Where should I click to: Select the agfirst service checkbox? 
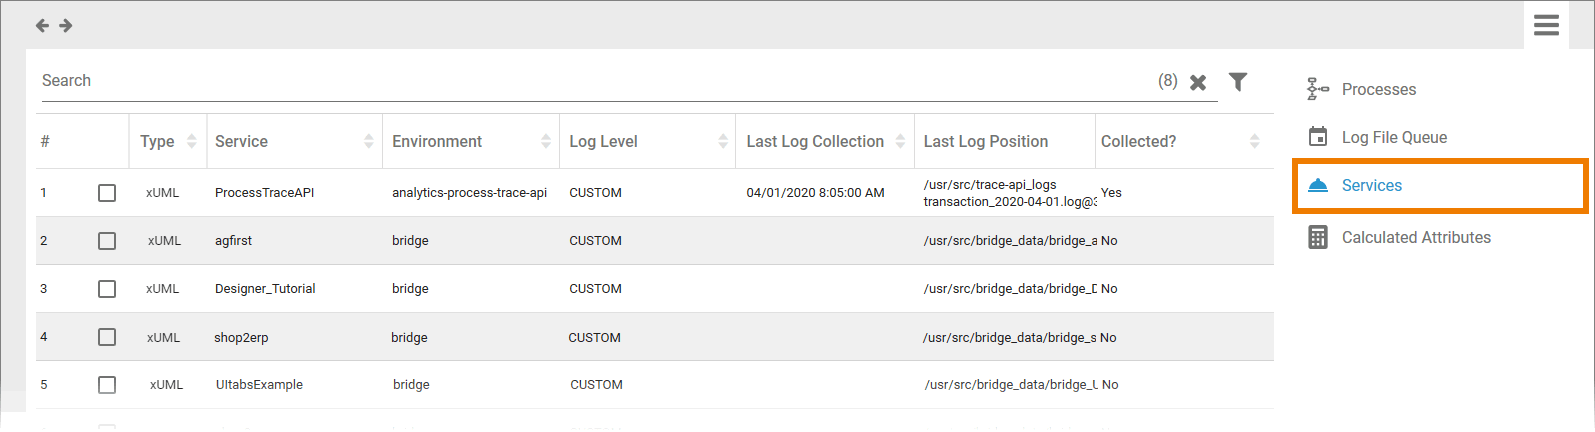tap(107, 241)
